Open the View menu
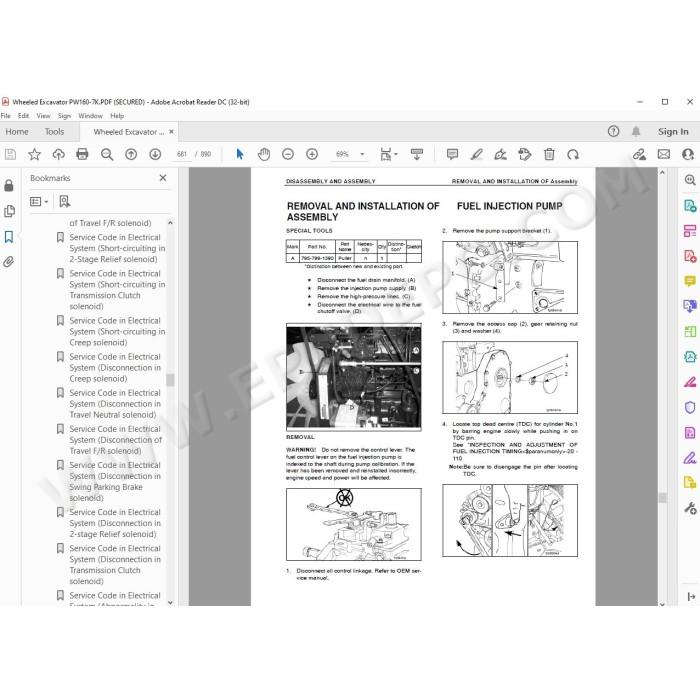This screenshot has width=700, height=700. [x=43, y=116]
